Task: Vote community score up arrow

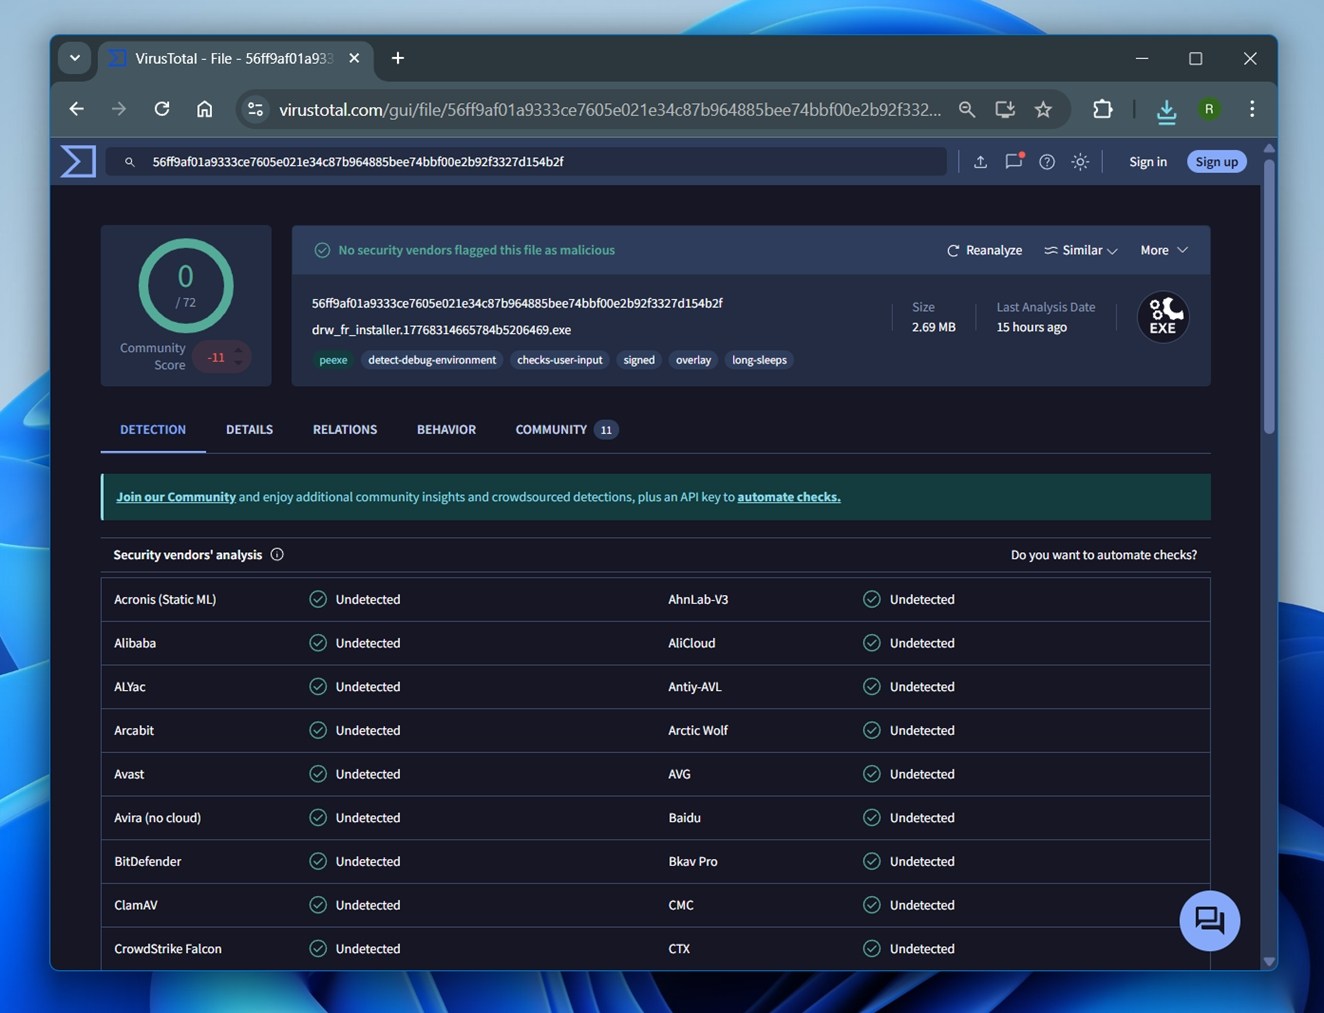Action: (238, 350)
